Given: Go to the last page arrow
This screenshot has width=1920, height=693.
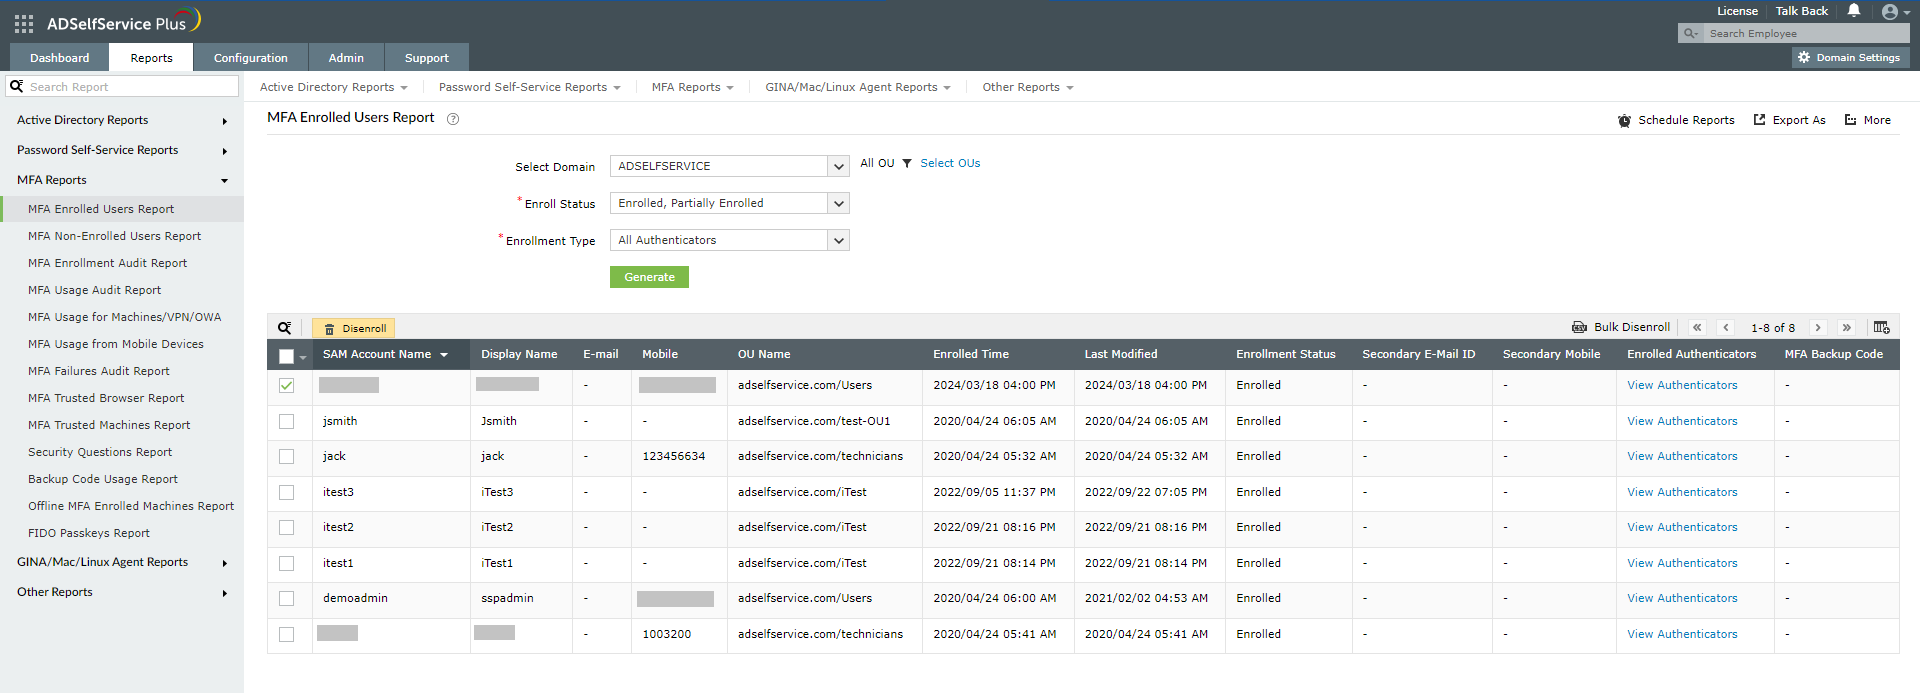Looking at the screenshot, I should (x=1846, y=328).
